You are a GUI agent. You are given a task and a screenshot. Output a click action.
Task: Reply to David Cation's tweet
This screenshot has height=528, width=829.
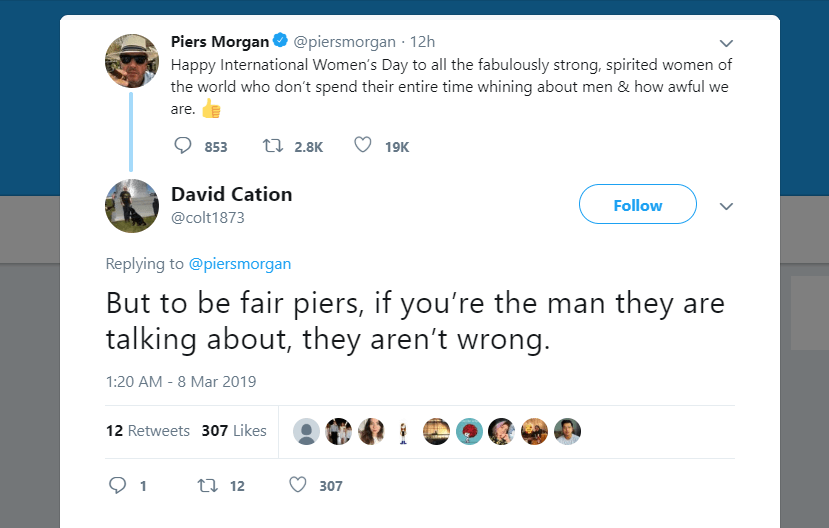(117, 485)
